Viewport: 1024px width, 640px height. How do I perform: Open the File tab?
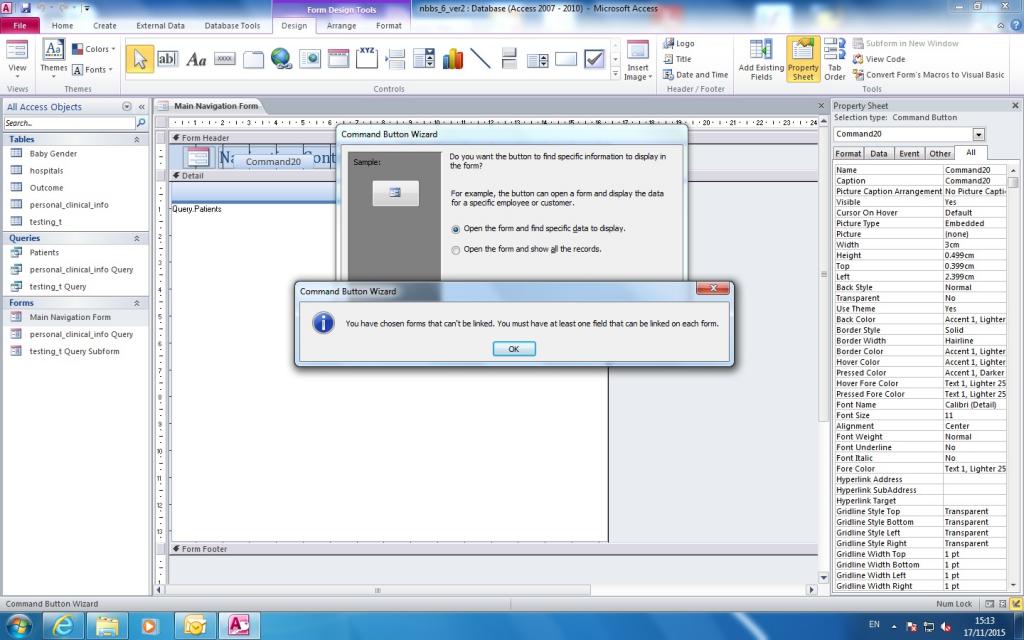click(20, 25)
